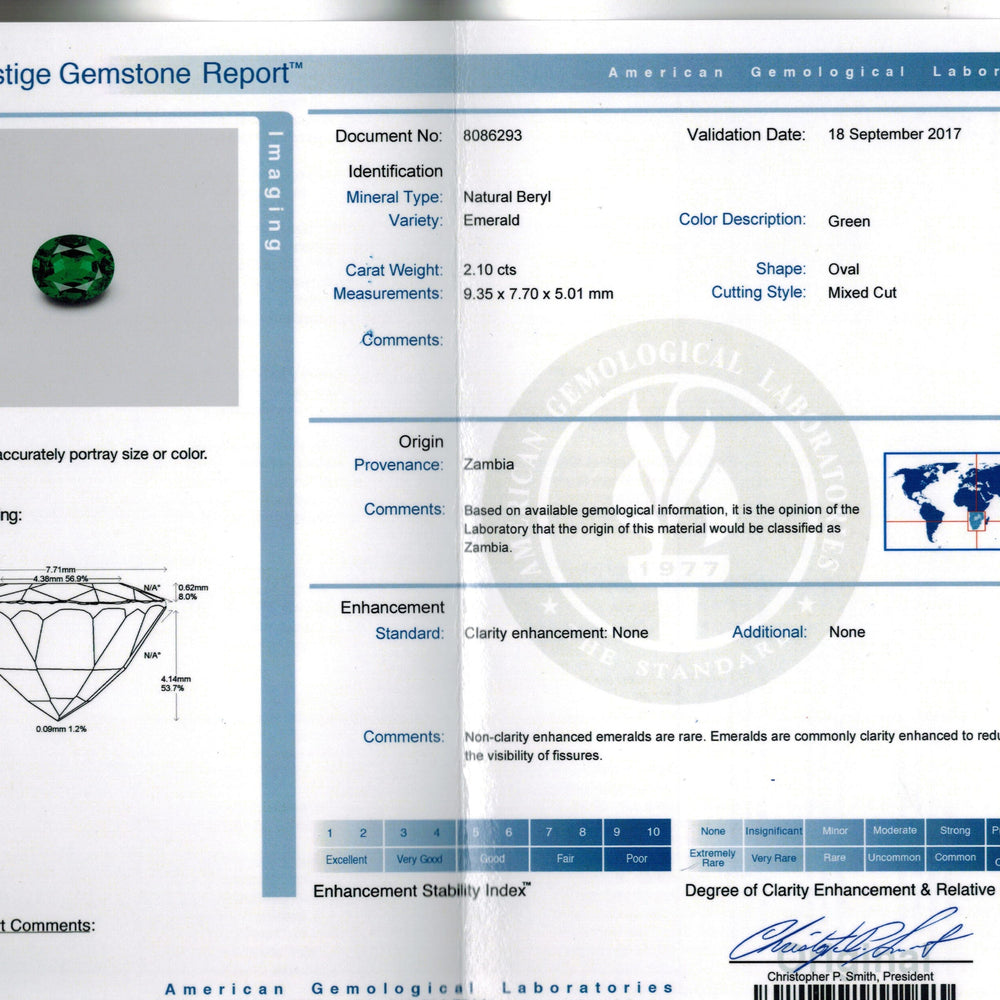Viewport: 1000px width, 1000px height.
Task: Click the Color Description label
Action: 742,219
